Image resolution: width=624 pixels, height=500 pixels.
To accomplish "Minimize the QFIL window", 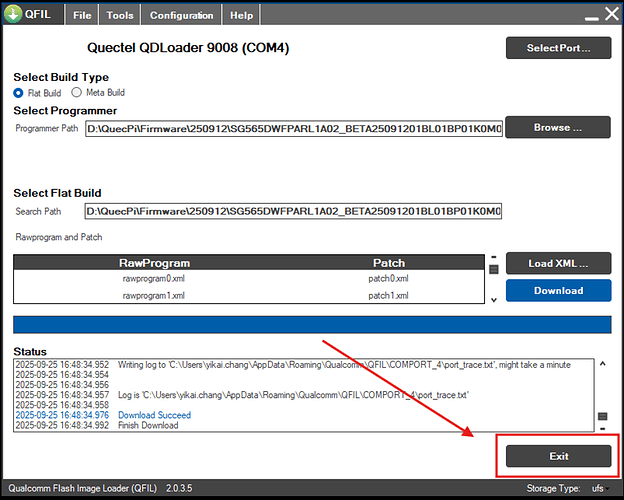I will tap(592, 18).
